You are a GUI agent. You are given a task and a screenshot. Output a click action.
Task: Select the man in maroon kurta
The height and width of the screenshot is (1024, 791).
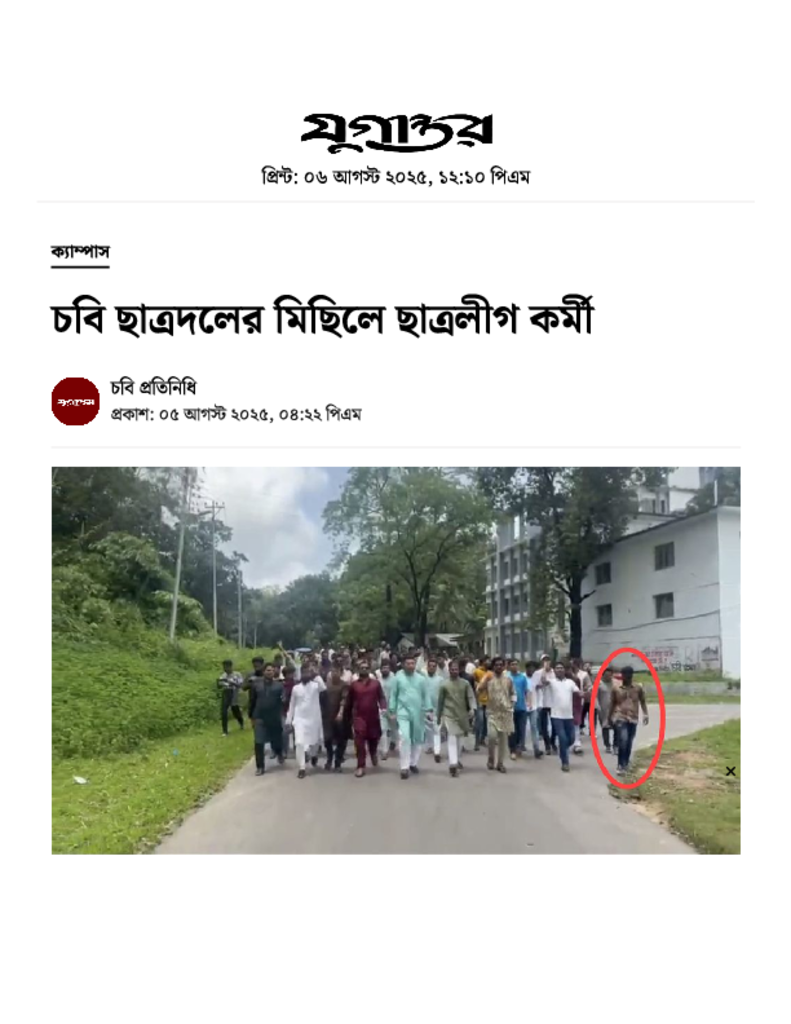tap(364, 718)
